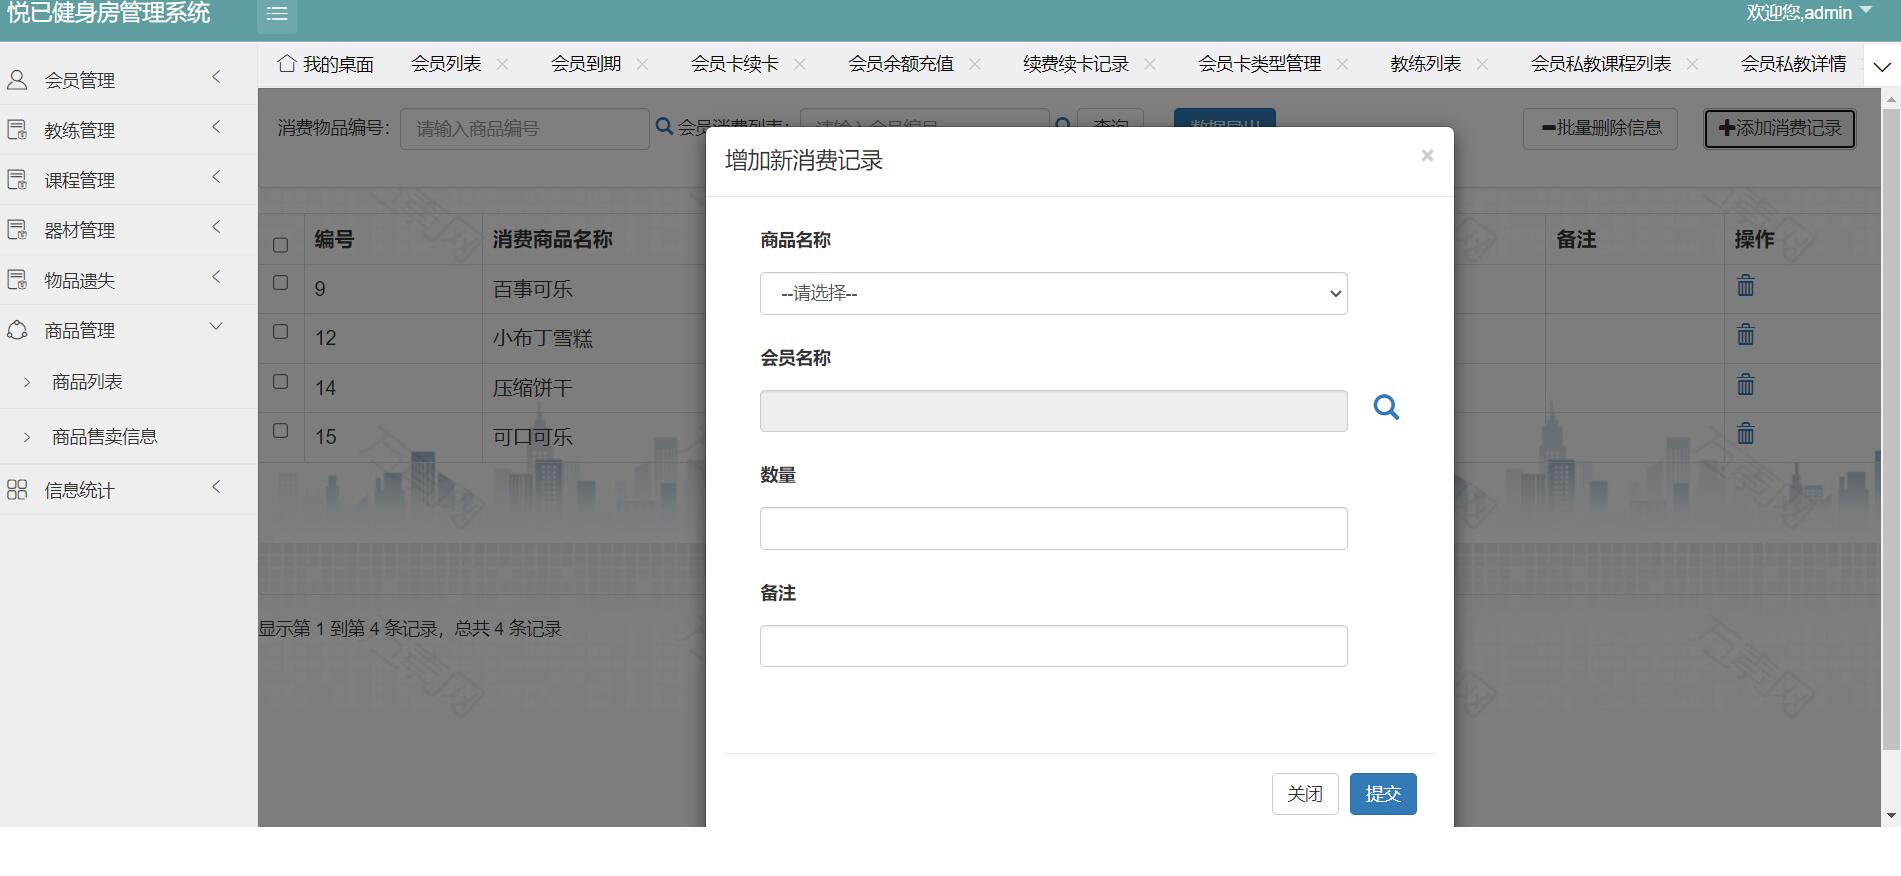
Task: Expand the 会员管理 sidebar menu
Action: coord(216,77)
